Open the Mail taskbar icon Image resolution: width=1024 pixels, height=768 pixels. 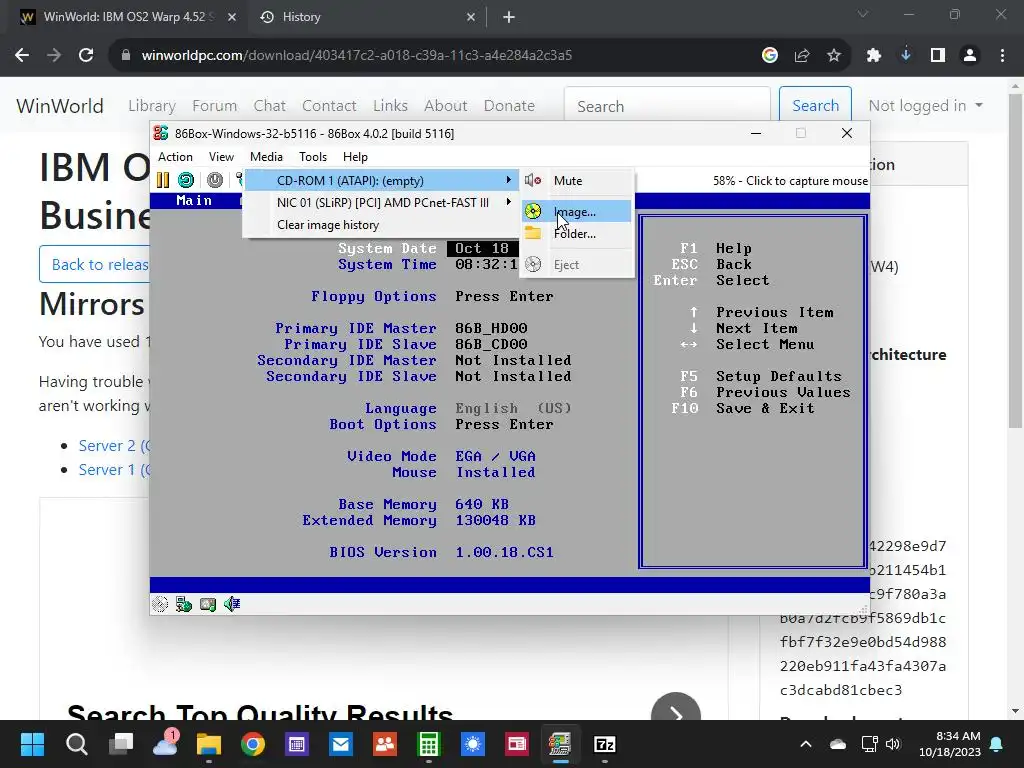point(341,744)
